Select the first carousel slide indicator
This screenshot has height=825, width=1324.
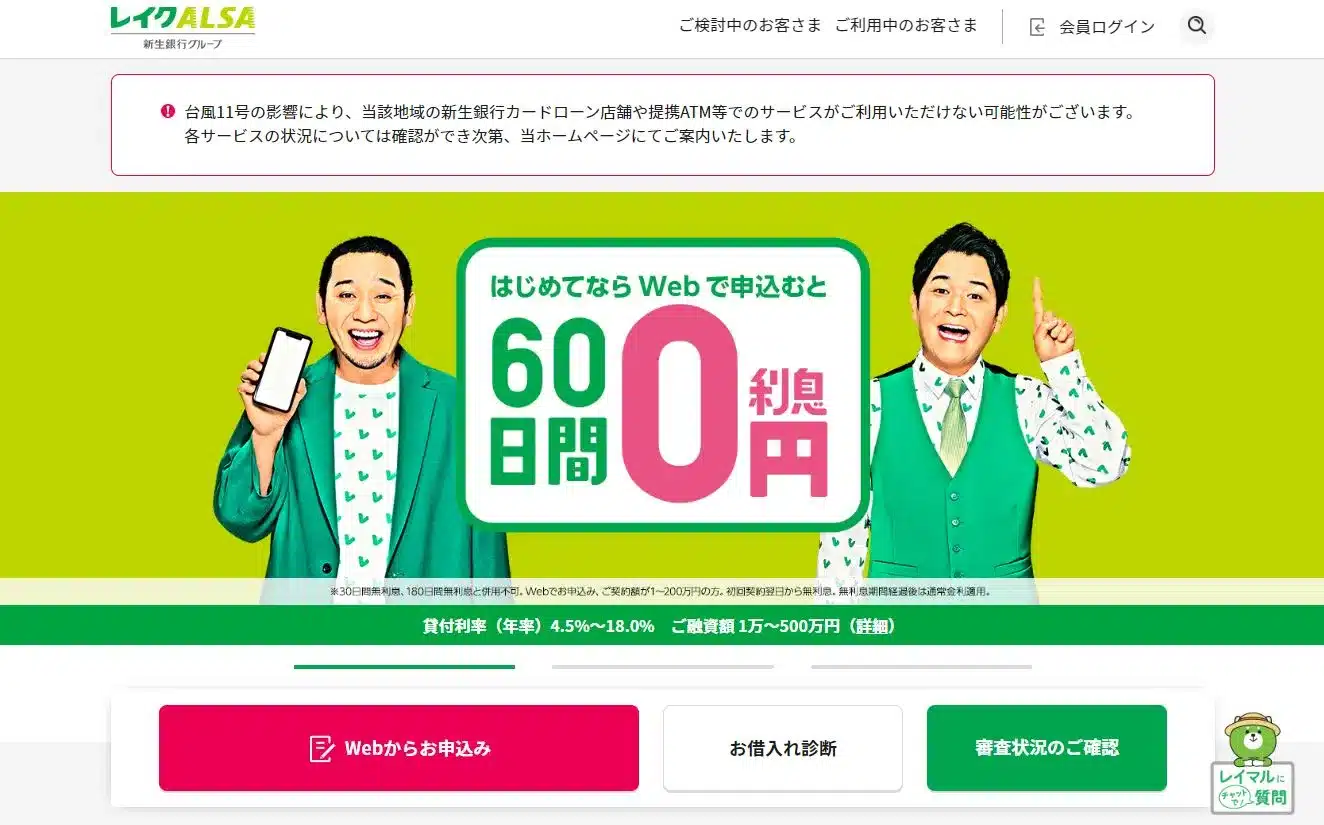tap(404, 666)
